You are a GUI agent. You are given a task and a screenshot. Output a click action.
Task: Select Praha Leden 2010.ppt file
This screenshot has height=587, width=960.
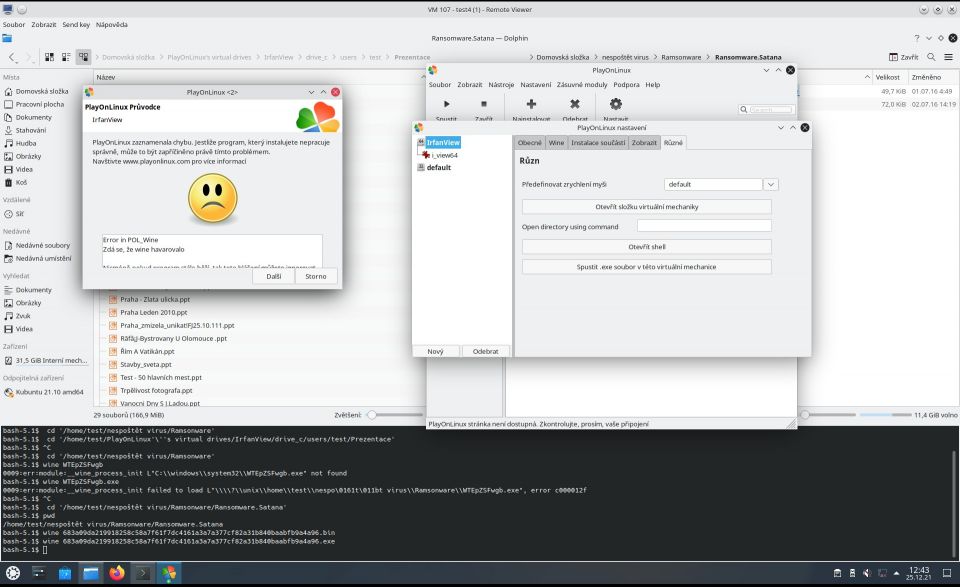click(154, 312)
